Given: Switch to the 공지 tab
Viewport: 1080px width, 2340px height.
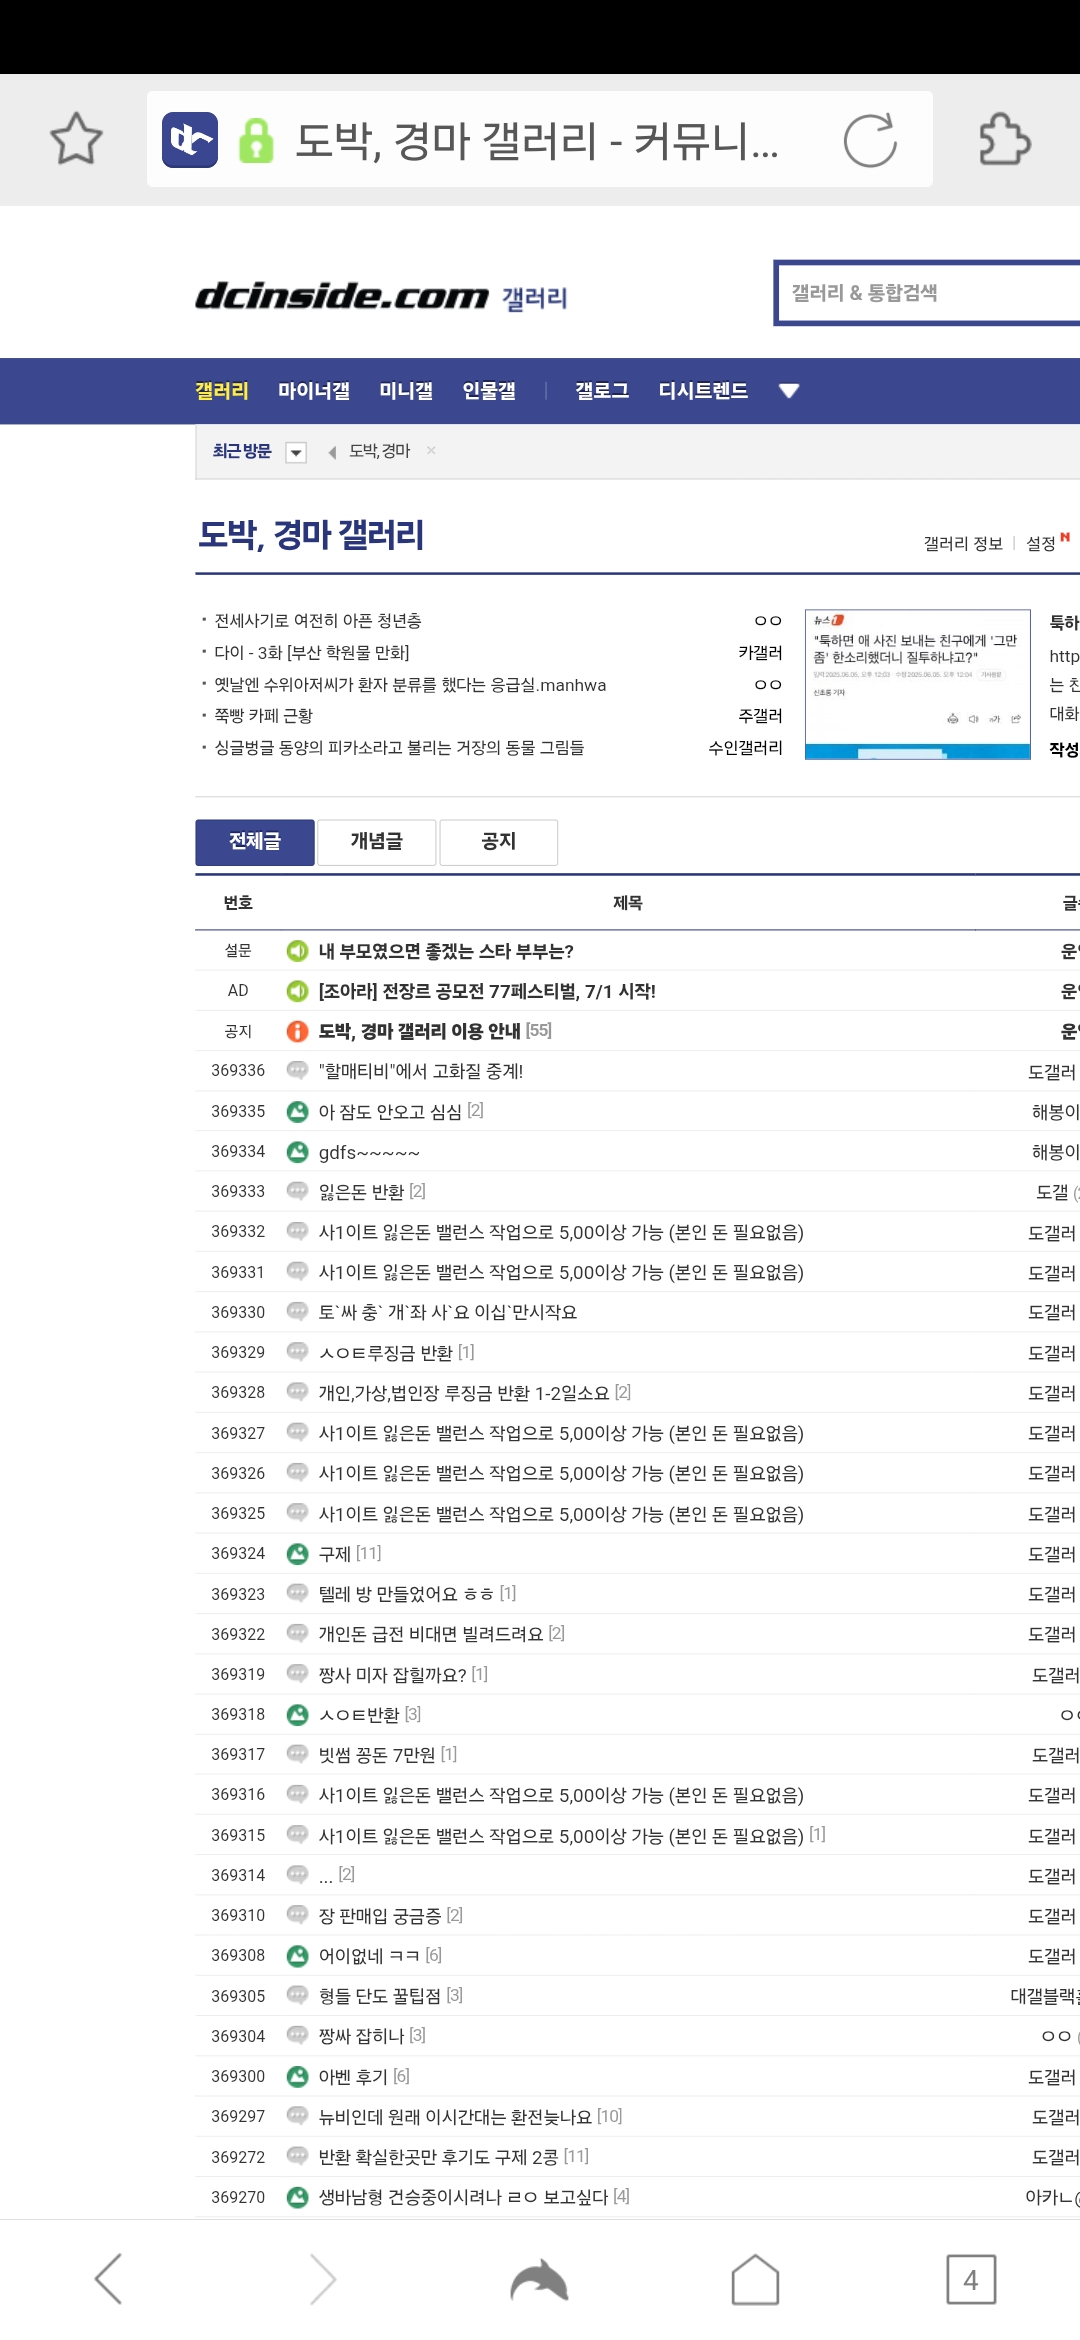Looking at the screenshot, I should pos(498,842).
